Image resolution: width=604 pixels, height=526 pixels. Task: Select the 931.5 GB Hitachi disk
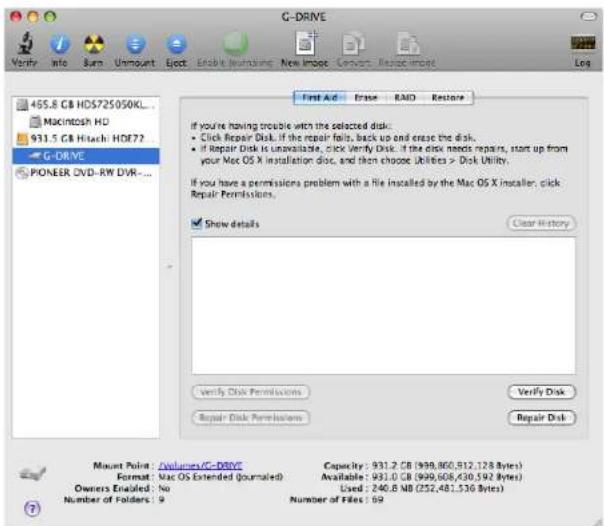[86, 138]
